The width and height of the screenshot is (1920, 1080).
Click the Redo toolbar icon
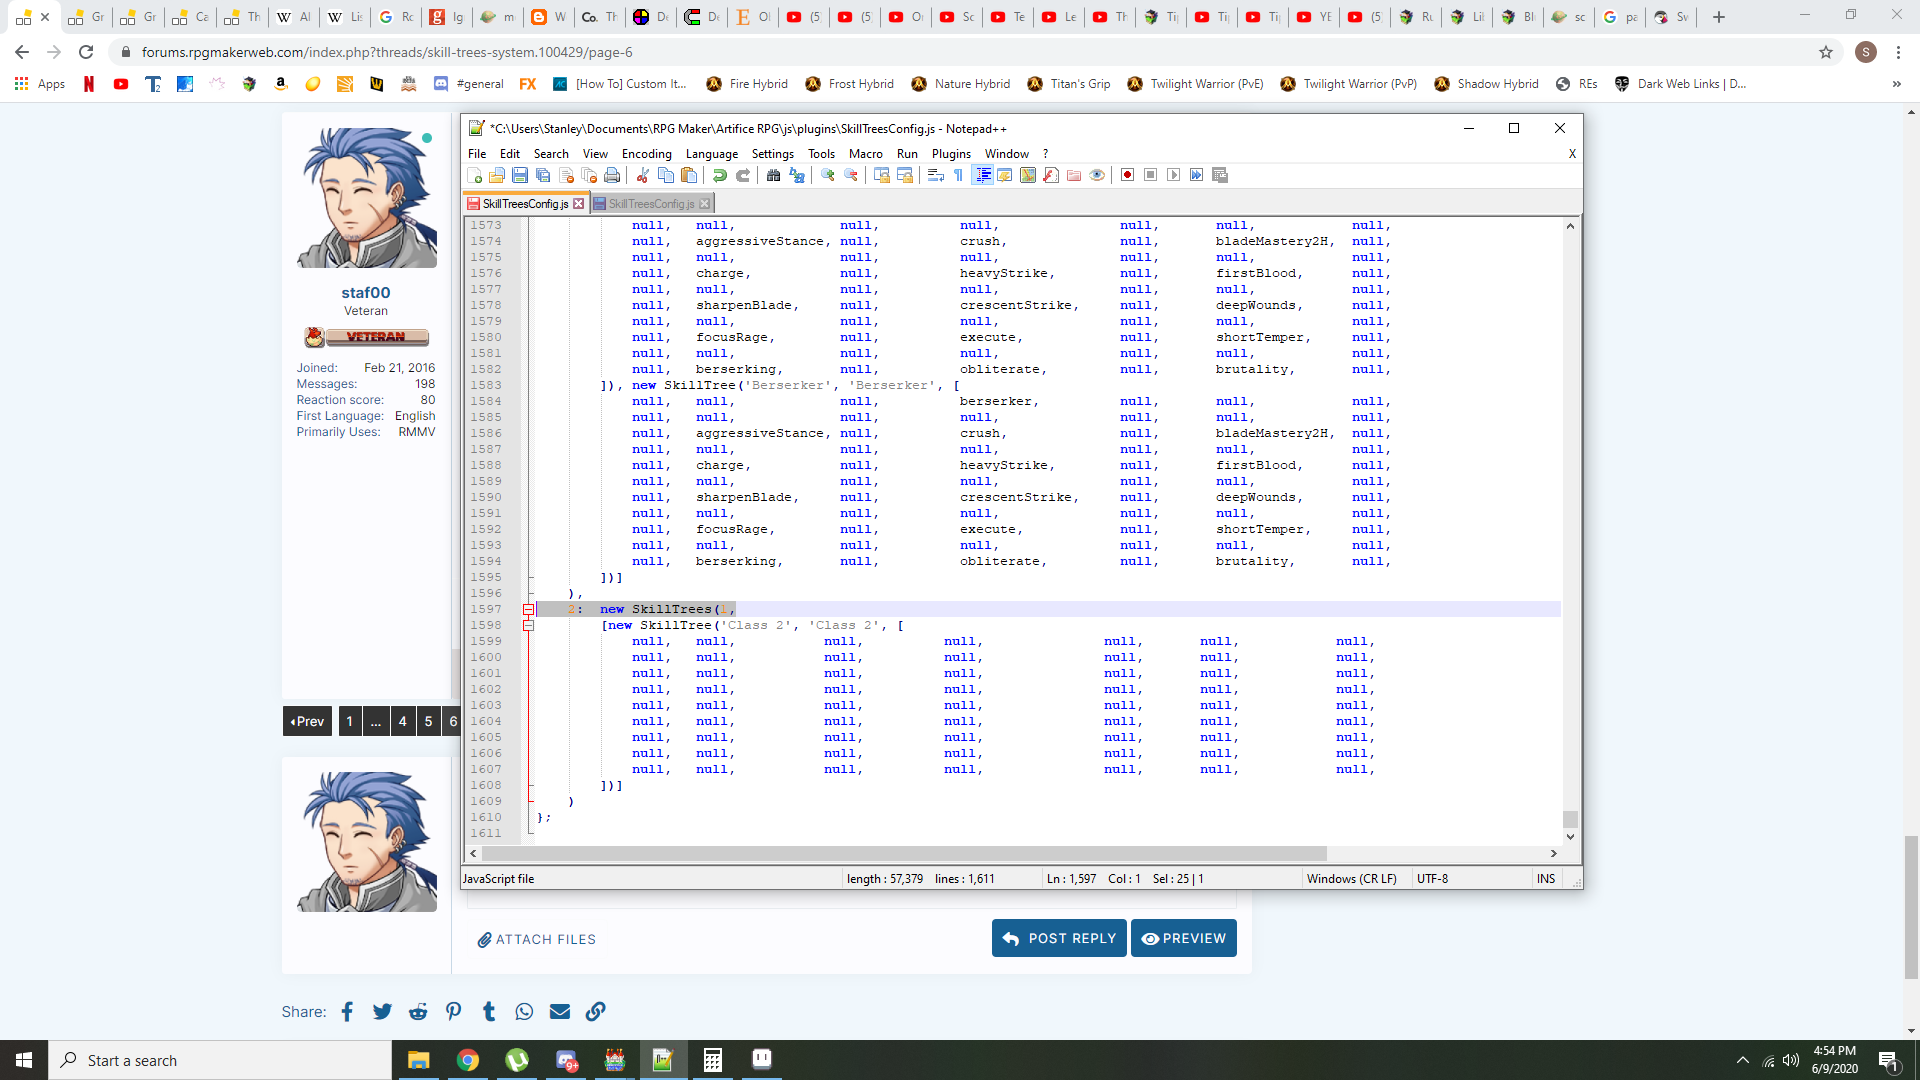tap(743, 175)
